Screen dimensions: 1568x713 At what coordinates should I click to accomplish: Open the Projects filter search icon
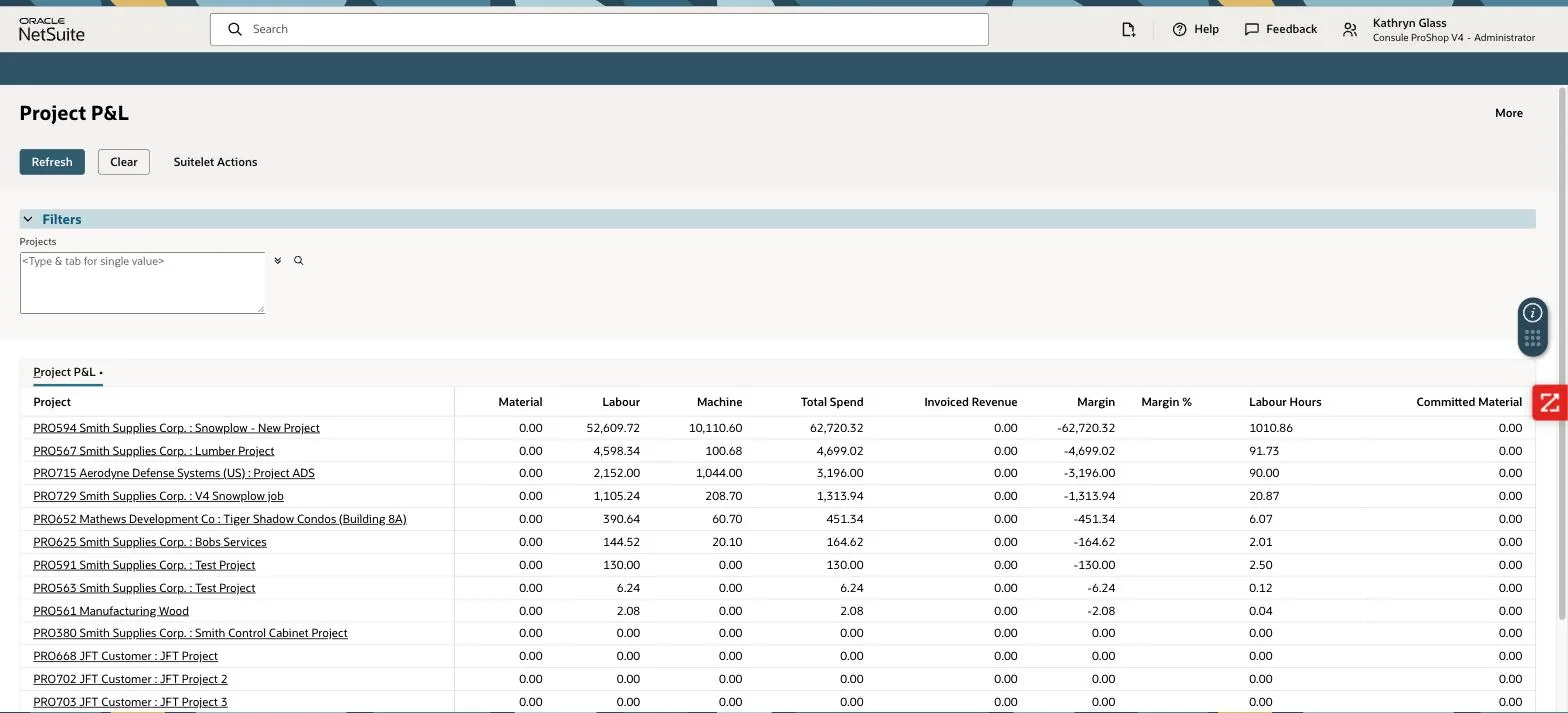coord(298,260)
